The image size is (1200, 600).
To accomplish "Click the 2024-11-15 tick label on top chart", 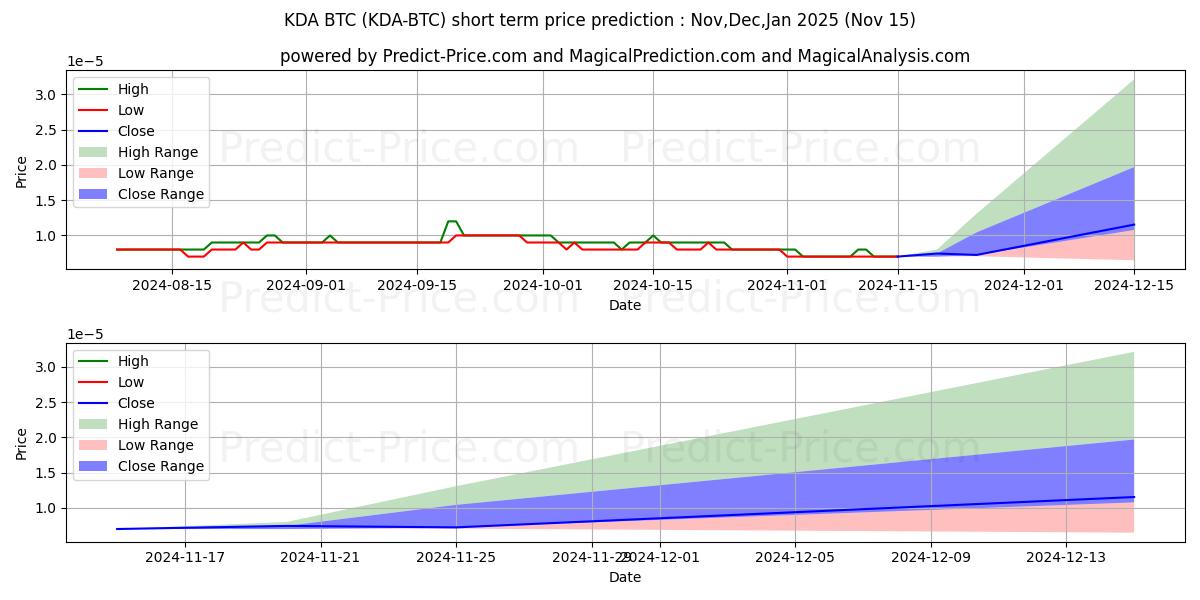I will click(897, 285).
